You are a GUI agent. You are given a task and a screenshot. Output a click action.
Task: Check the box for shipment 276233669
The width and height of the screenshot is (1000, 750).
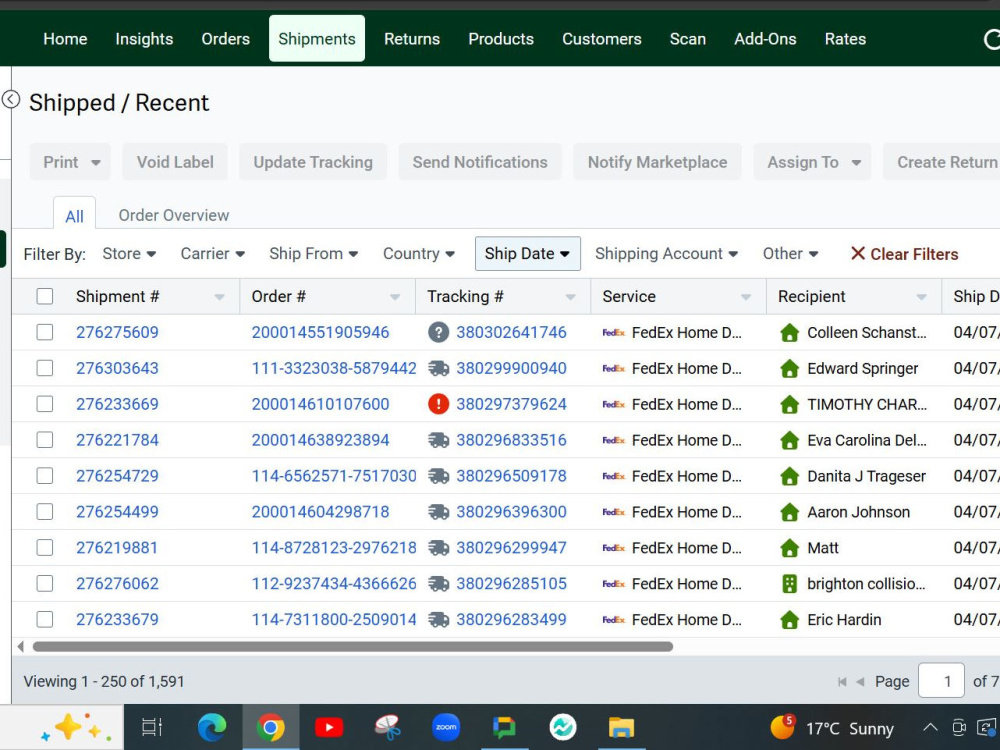click(x=45, y=404)
